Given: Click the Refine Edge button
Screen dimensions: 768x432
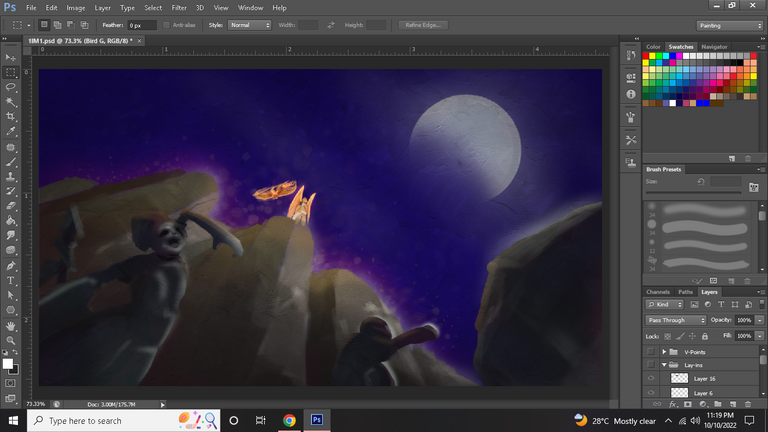Looking at the screenshot, I should 423,25.
